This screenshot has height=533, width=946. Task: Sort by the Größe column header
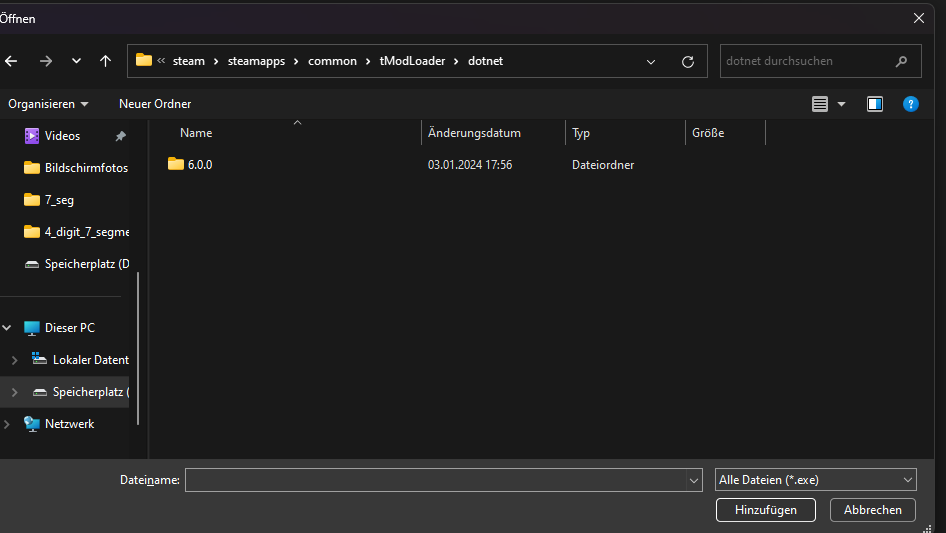708,133
